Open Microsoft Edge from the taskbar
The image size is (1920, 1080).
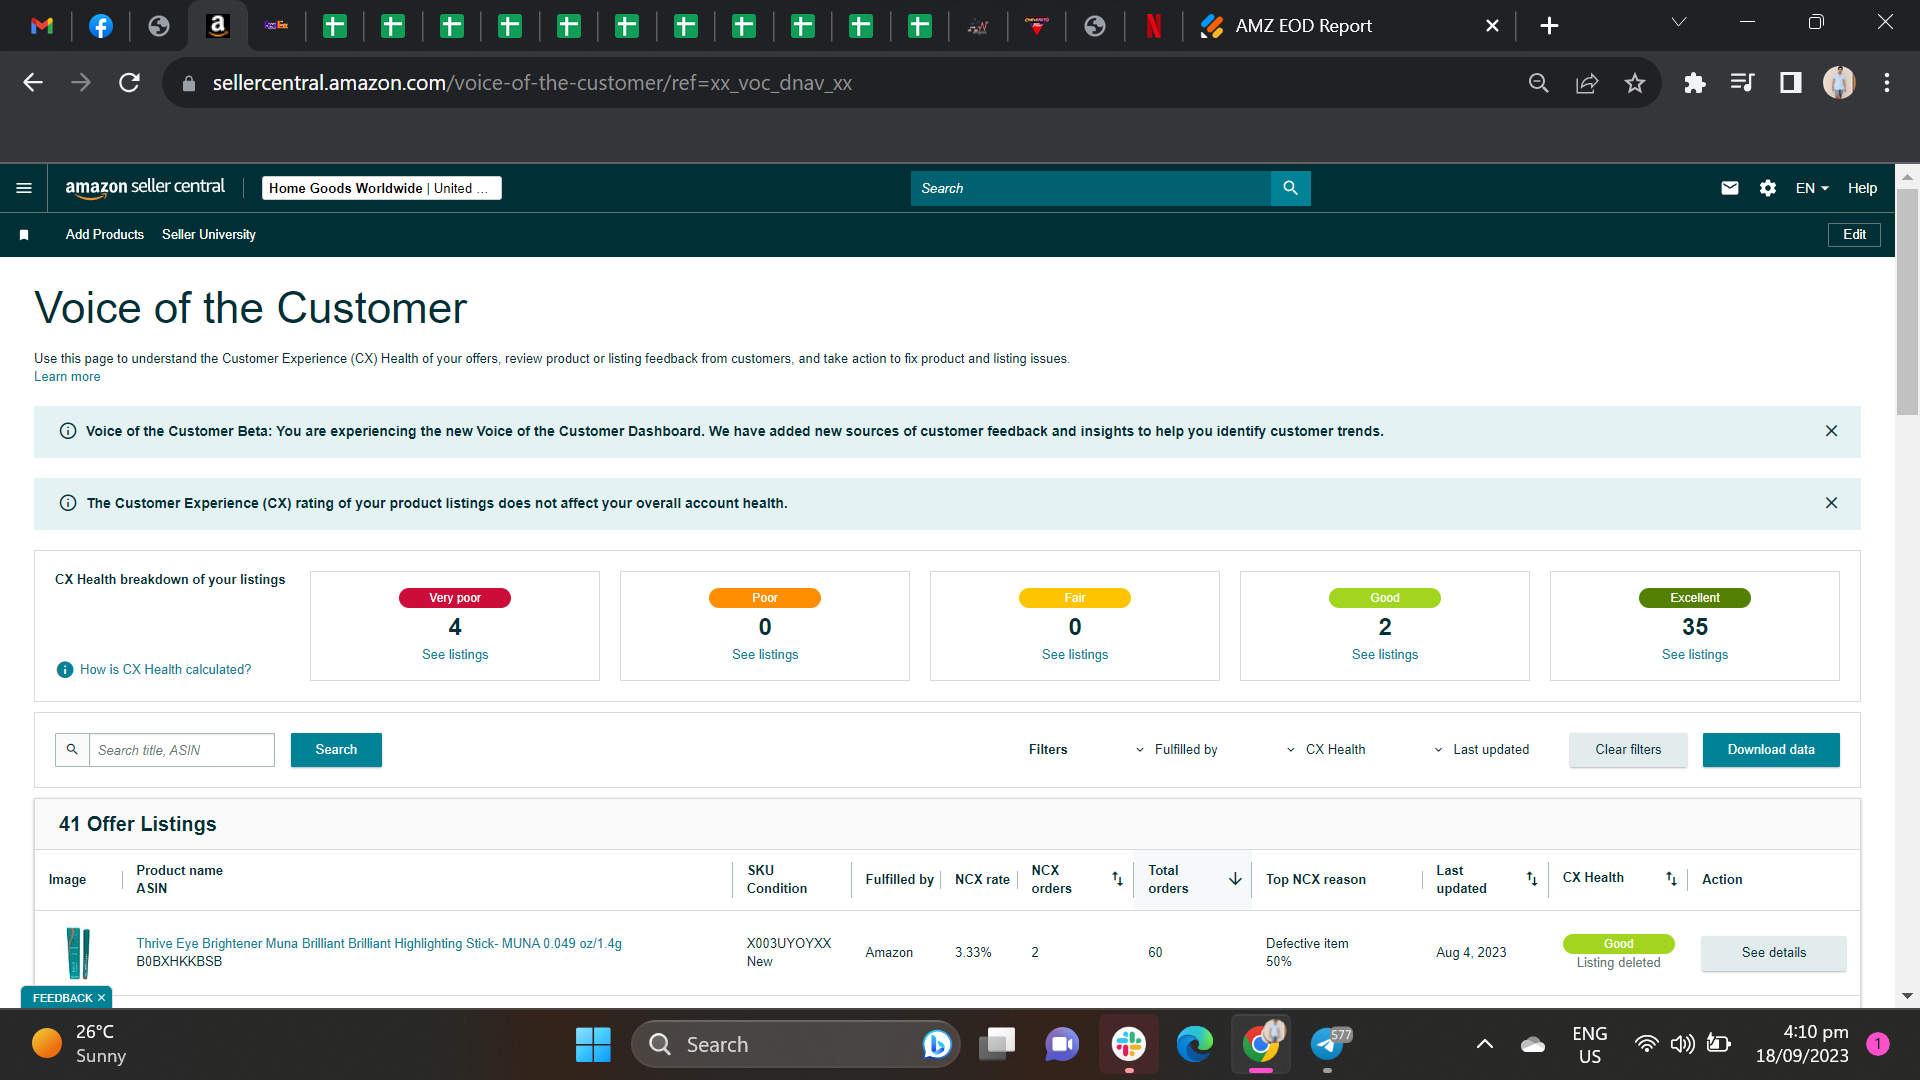[1195, 1045]
